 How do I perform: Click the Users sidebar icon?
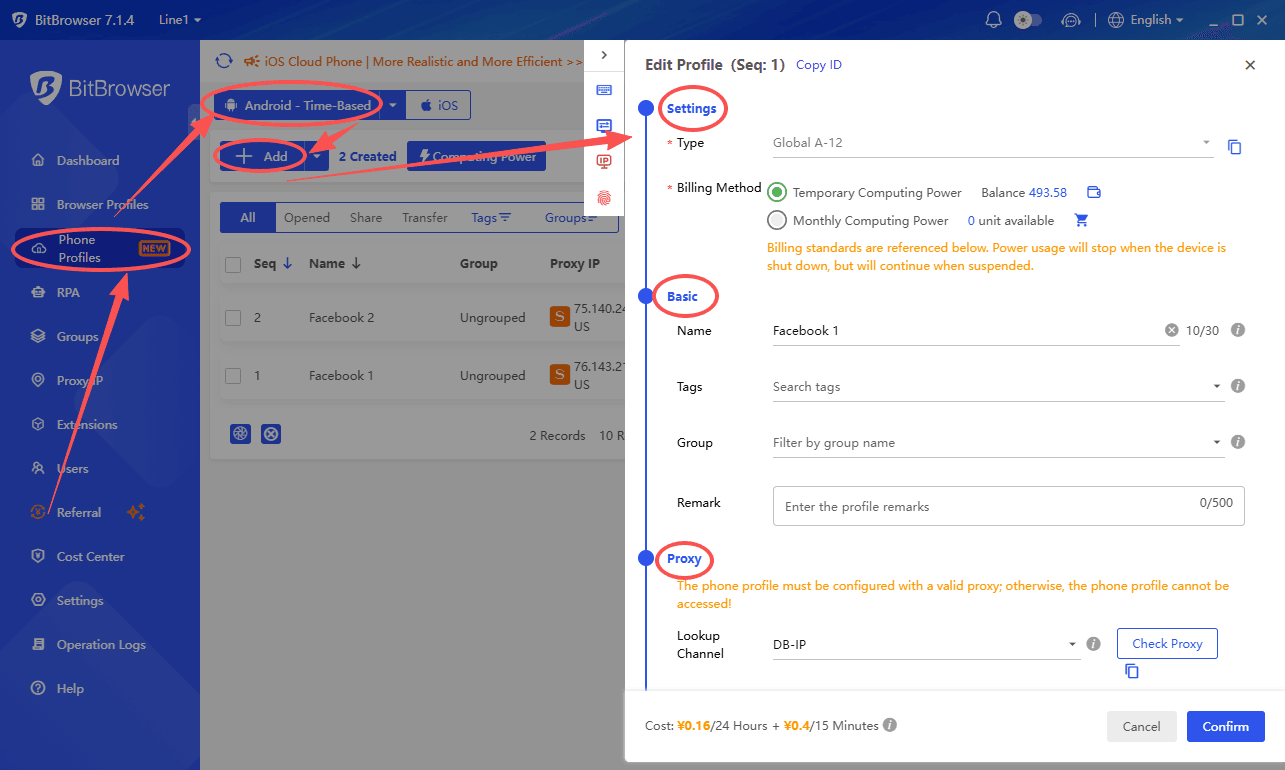pyautogui.click(x=38, y=468)
